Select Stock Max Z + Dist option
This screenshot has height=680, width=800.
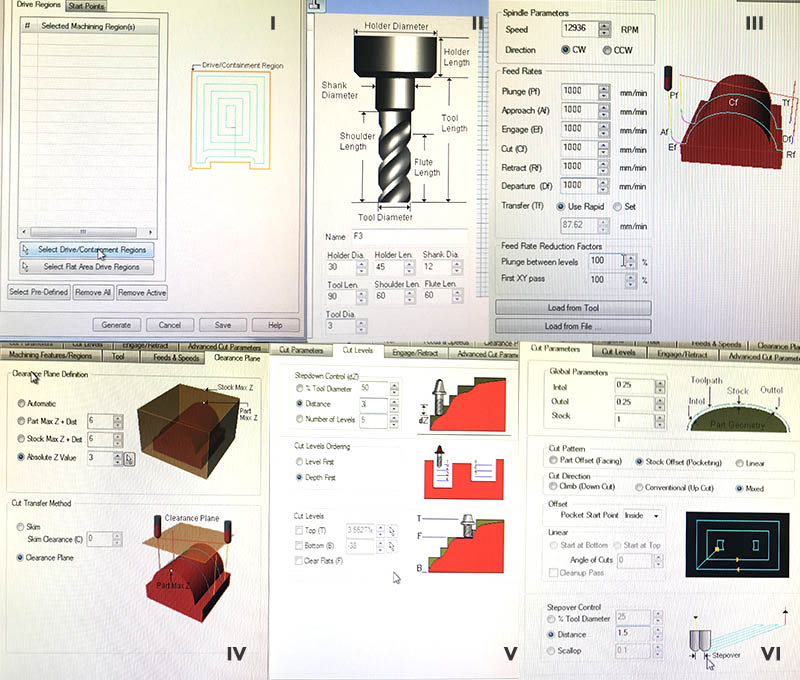pos(21,438)
